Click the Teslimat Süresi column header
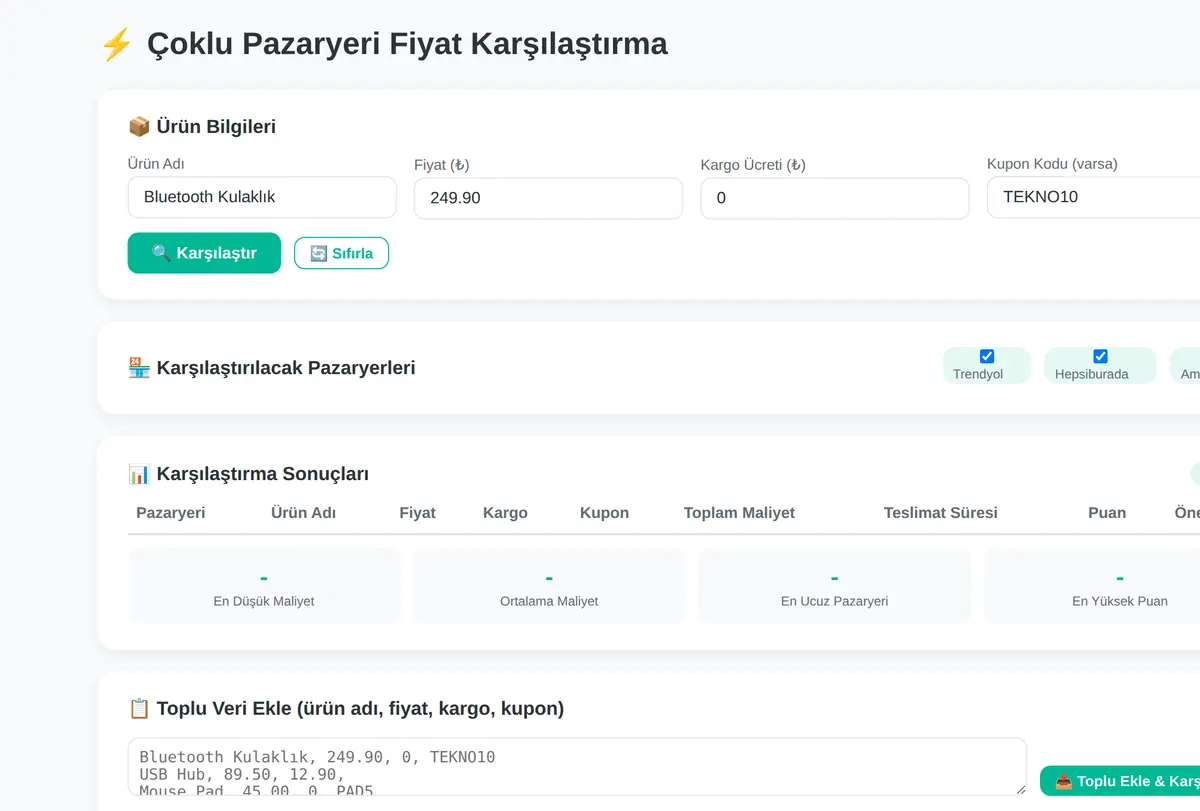The width and height of the screenshot is (1200, 811). pyautogui.click(x=941, y=512)
